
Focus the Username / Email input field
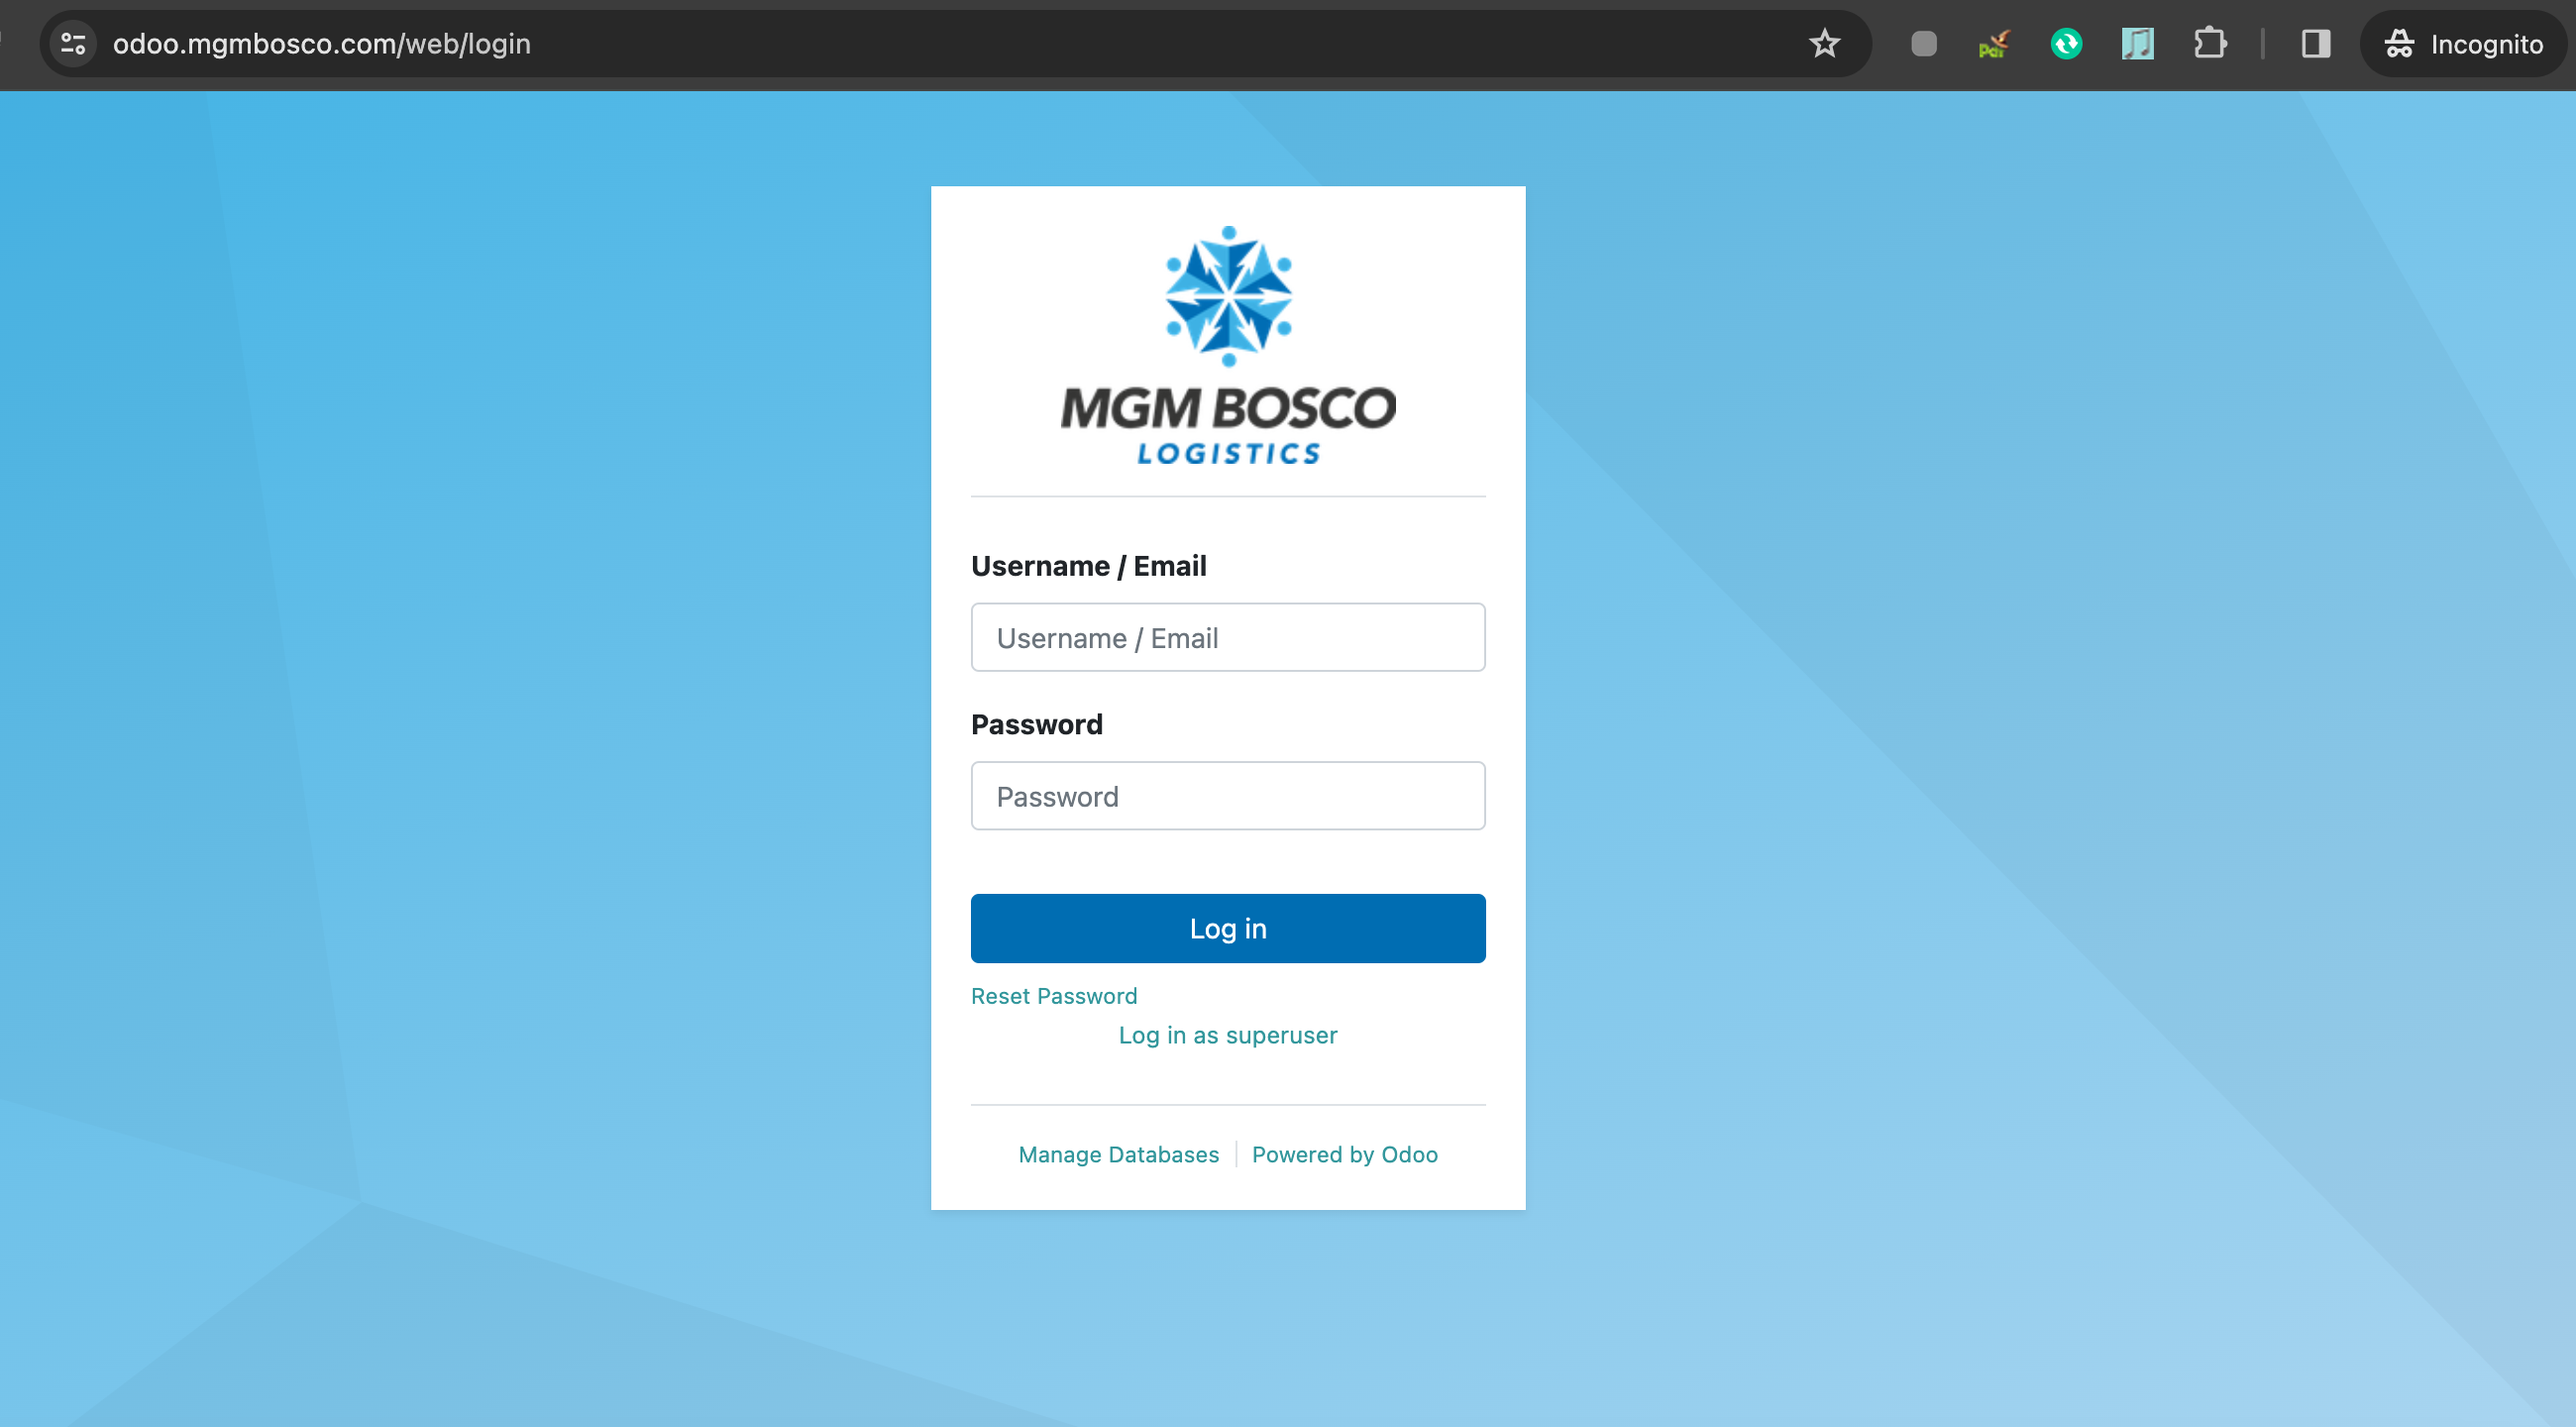click(x=1228, y=637)
